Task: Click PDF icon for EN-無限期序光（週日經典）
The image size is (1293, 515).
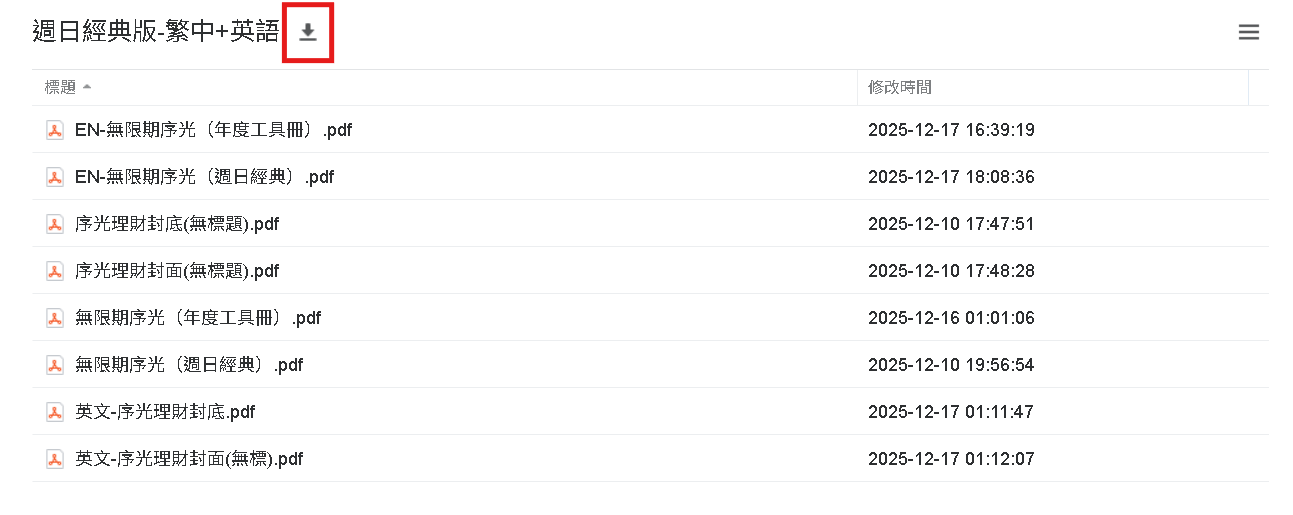Action: coord(55,177)
